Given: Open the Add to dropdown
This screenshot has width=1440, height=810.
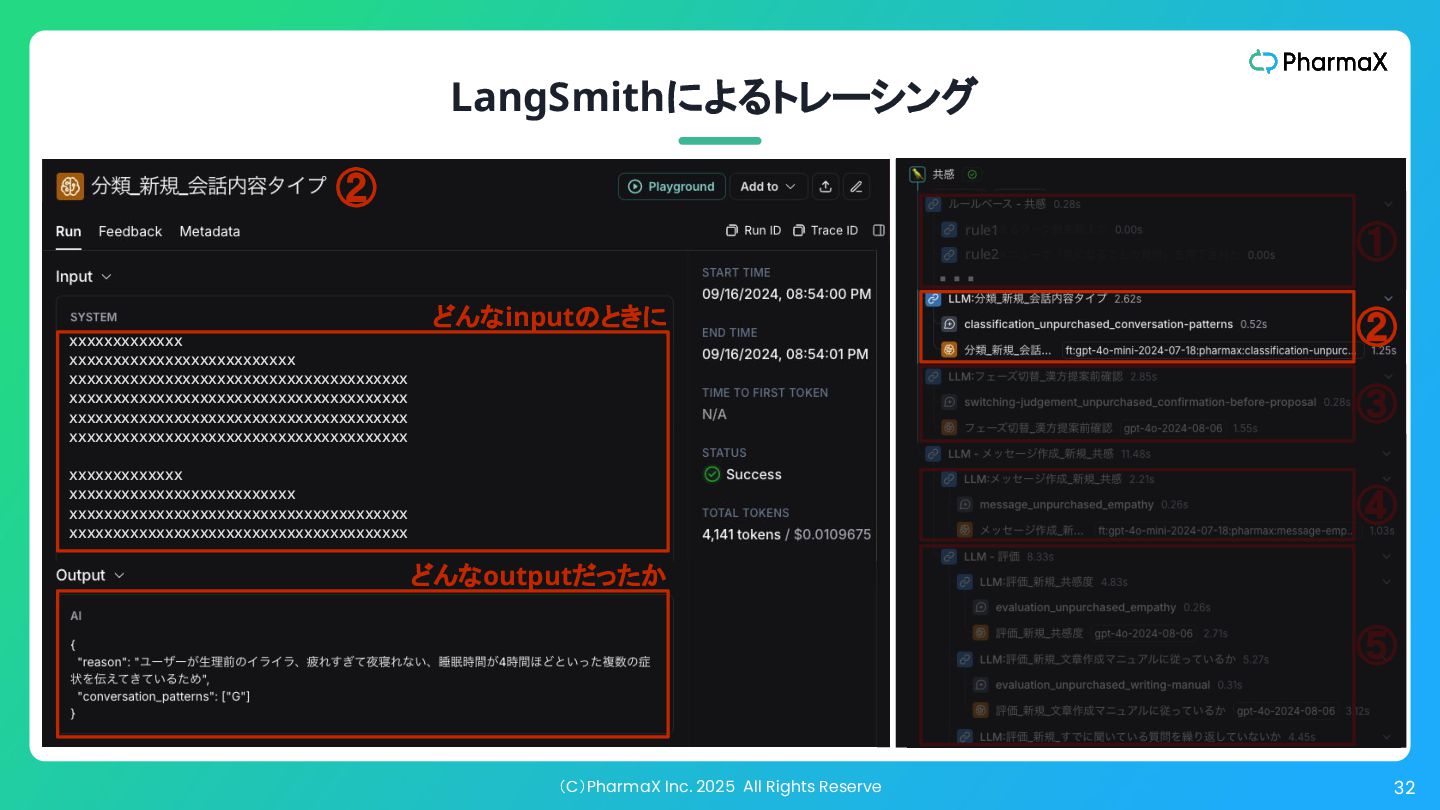Looking at the screenshot, I should pyautogui.click(x=768, y=187).
